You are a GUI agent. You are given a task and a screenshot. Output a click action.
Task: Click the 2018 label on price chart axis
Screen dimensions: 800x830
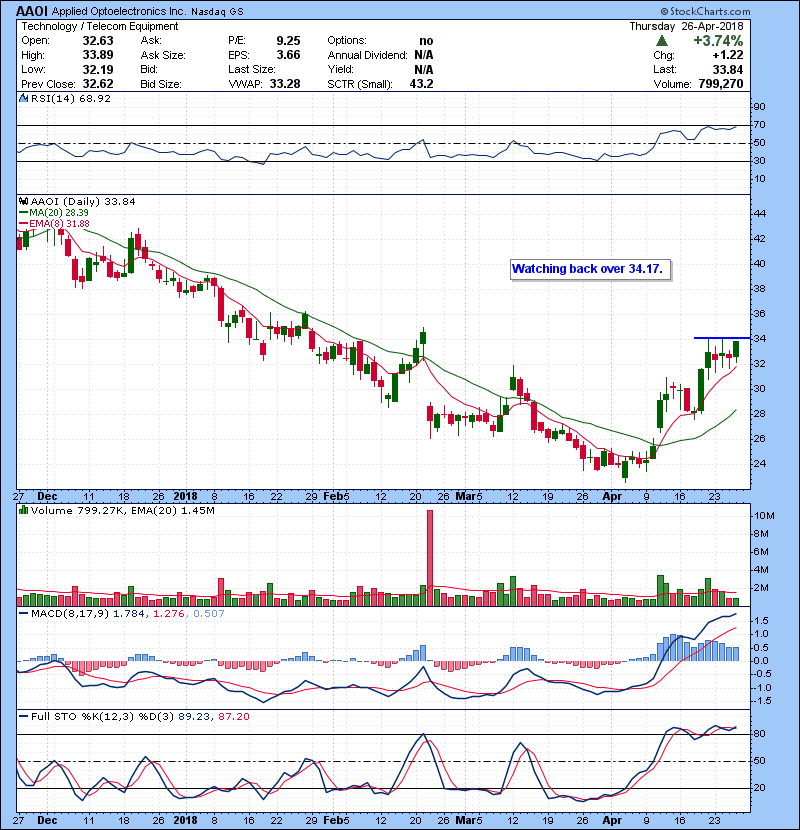click(x=185, y=497)
